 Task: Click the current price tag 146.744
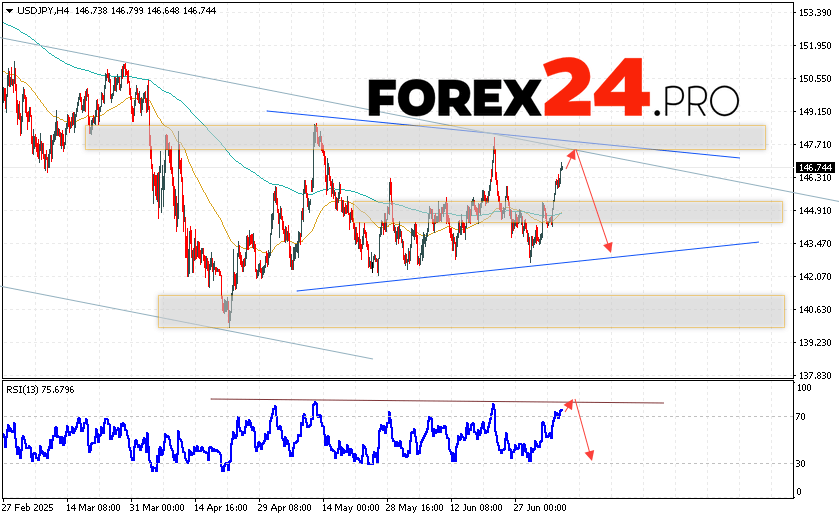[814, 167]
